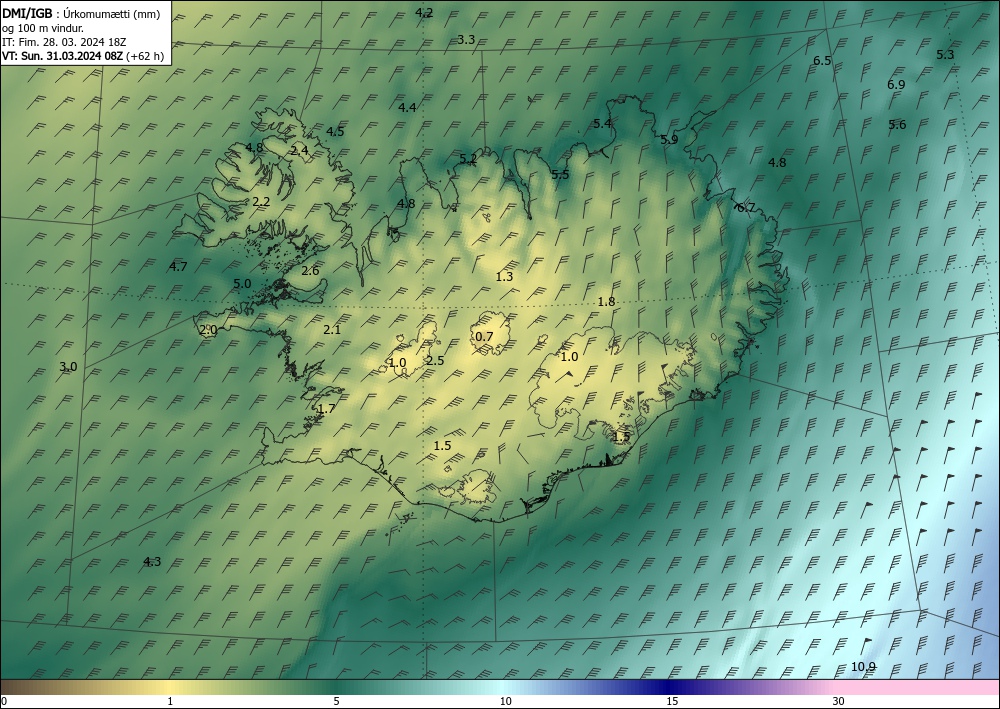Click the color scale tick label 15

tap(672, 701)
